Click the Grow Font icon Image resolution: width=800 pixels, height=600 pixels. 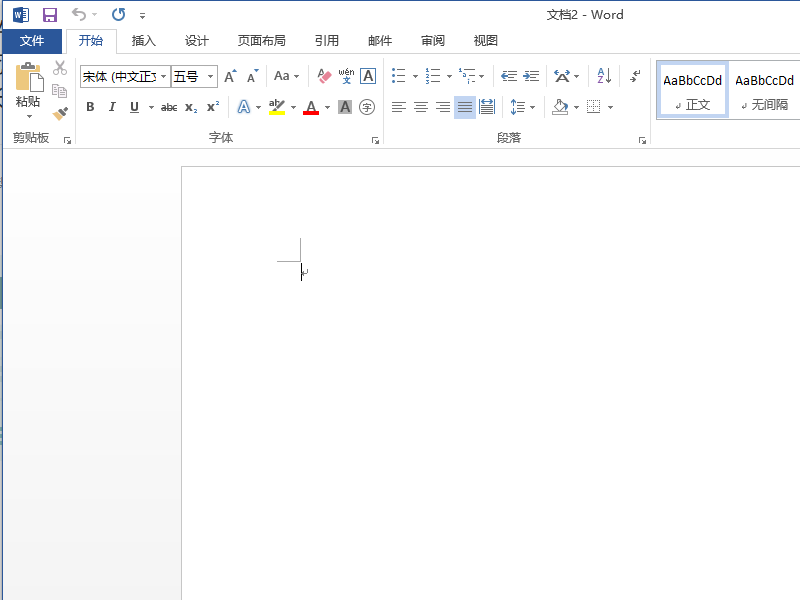click(230, 76)
